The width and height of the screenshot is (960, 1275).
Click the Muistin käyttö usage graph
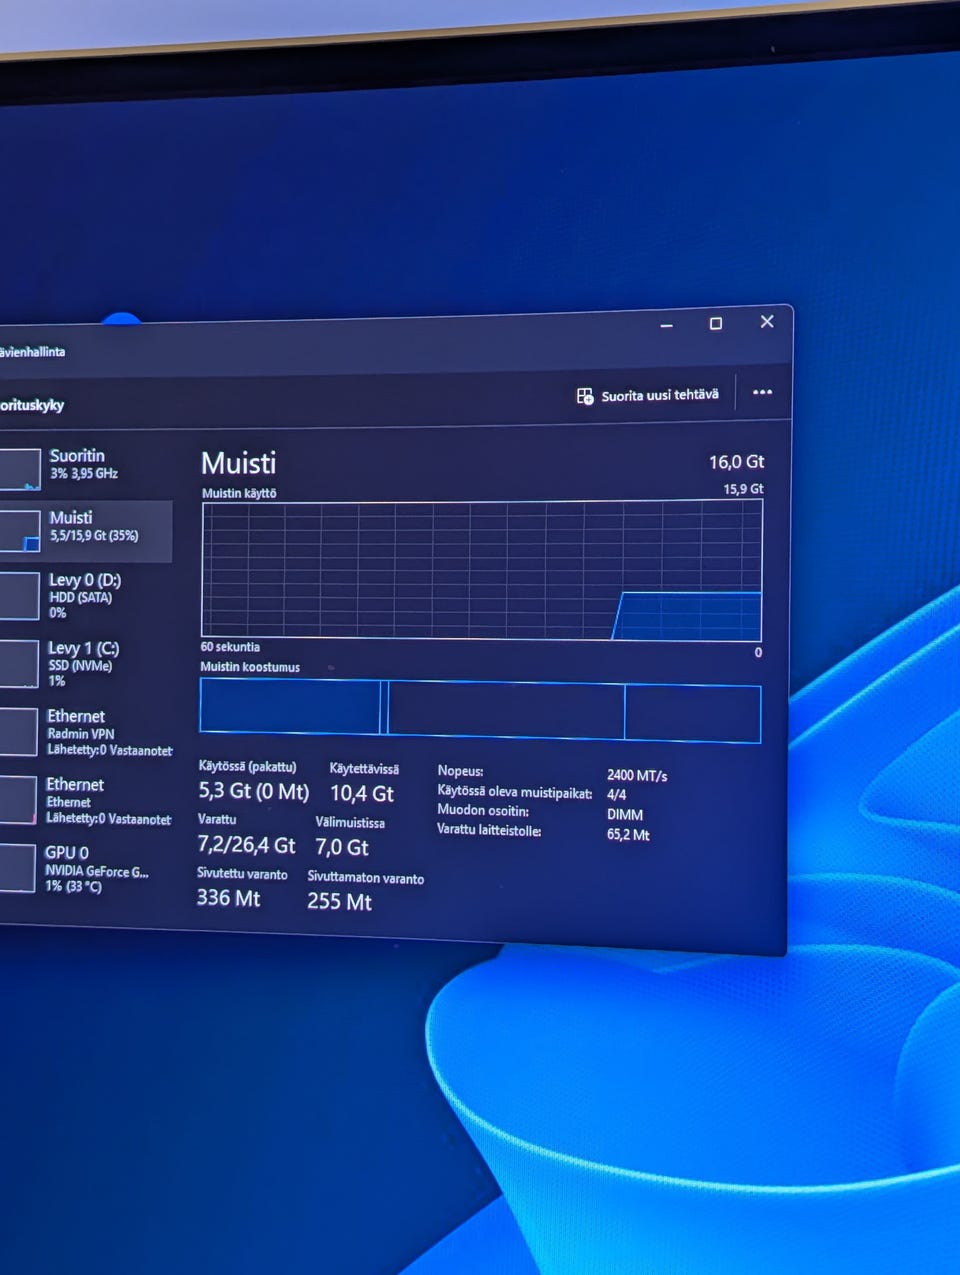(x=482, y=570)
